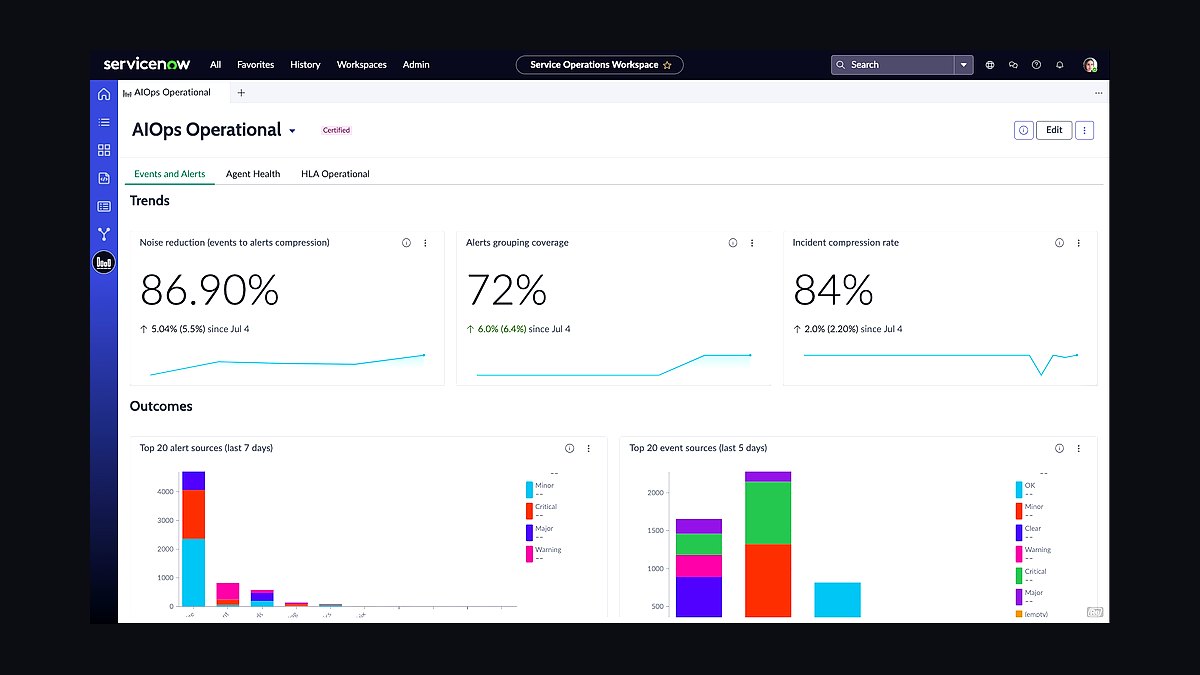1200x675 pixels.
Task: Open the table records icon in the sidebar
Action: click(x=104, y=206)
